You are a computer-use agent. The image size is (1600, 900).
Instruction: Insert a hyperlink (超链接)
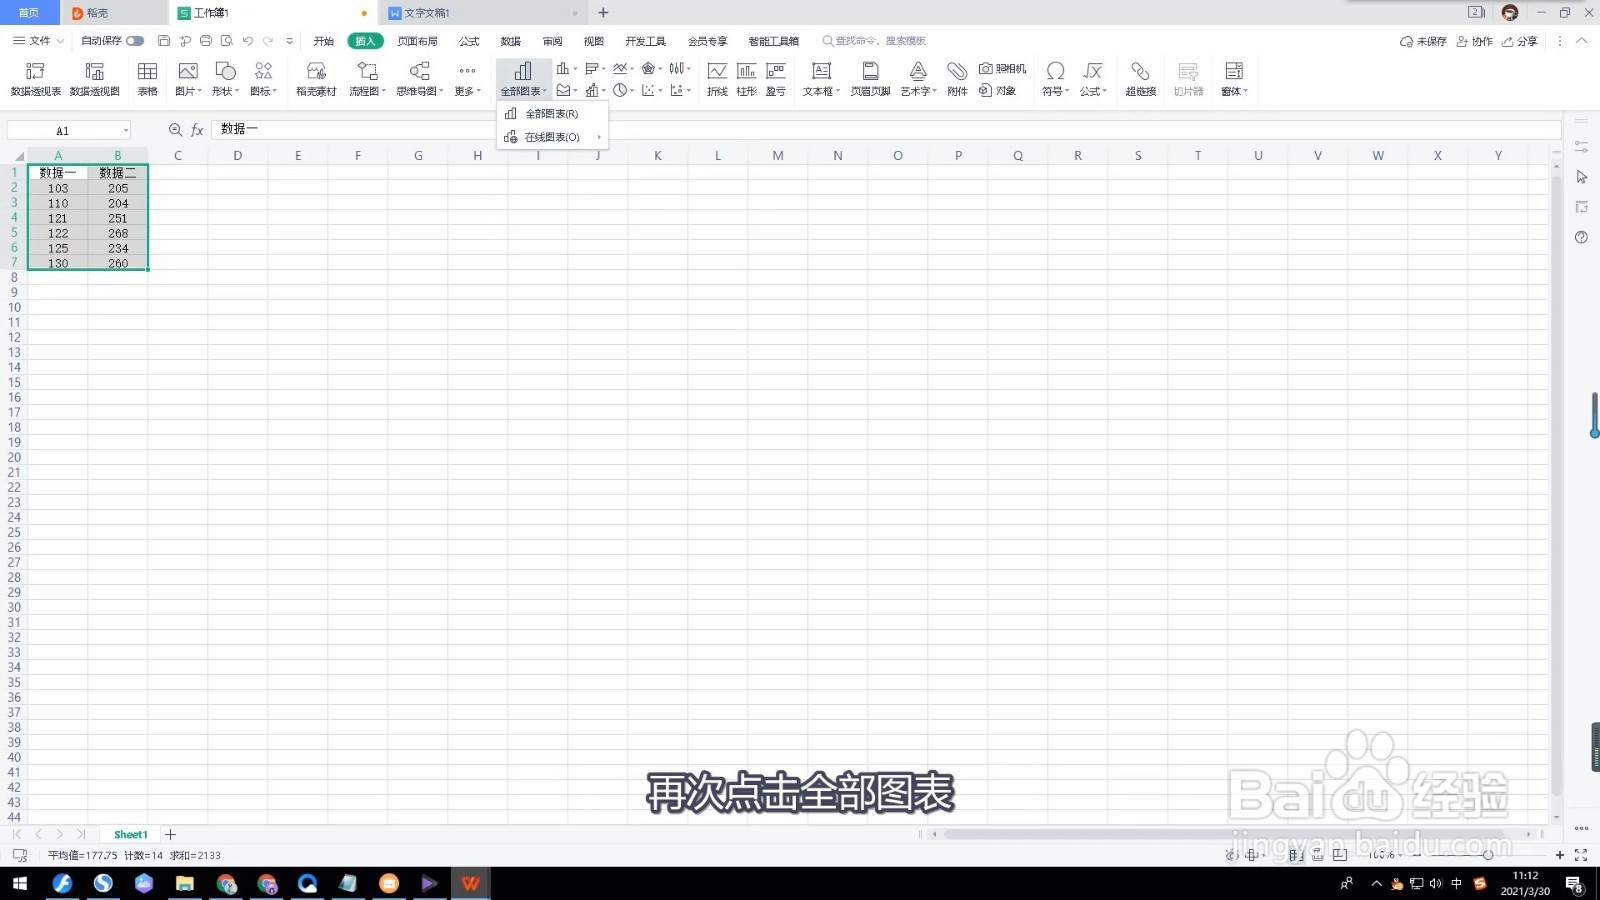1140,78
